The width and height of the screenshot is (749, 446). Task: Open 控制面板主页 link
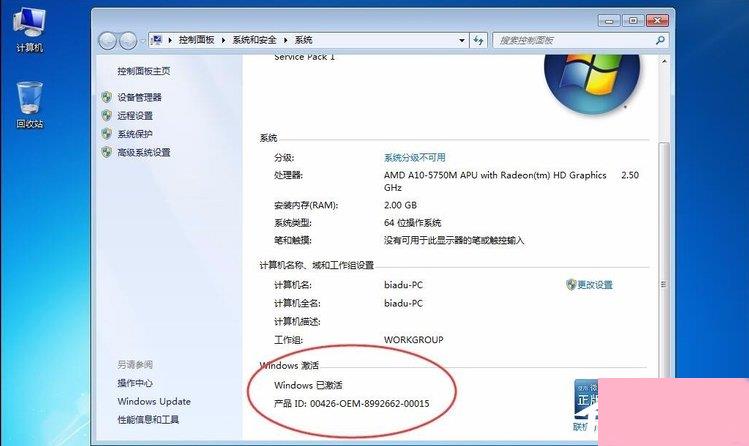click(x=144, y=71)
